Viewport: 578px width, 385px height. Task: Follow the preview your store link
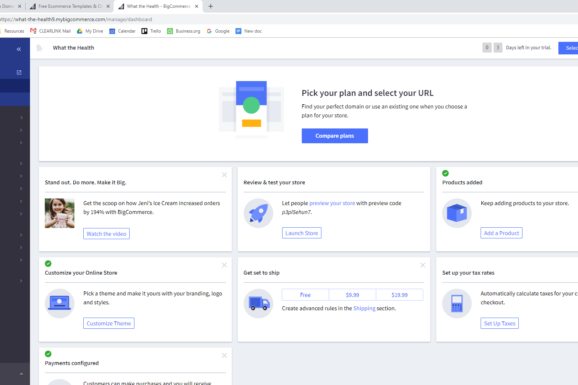click(x=332, y=203)
